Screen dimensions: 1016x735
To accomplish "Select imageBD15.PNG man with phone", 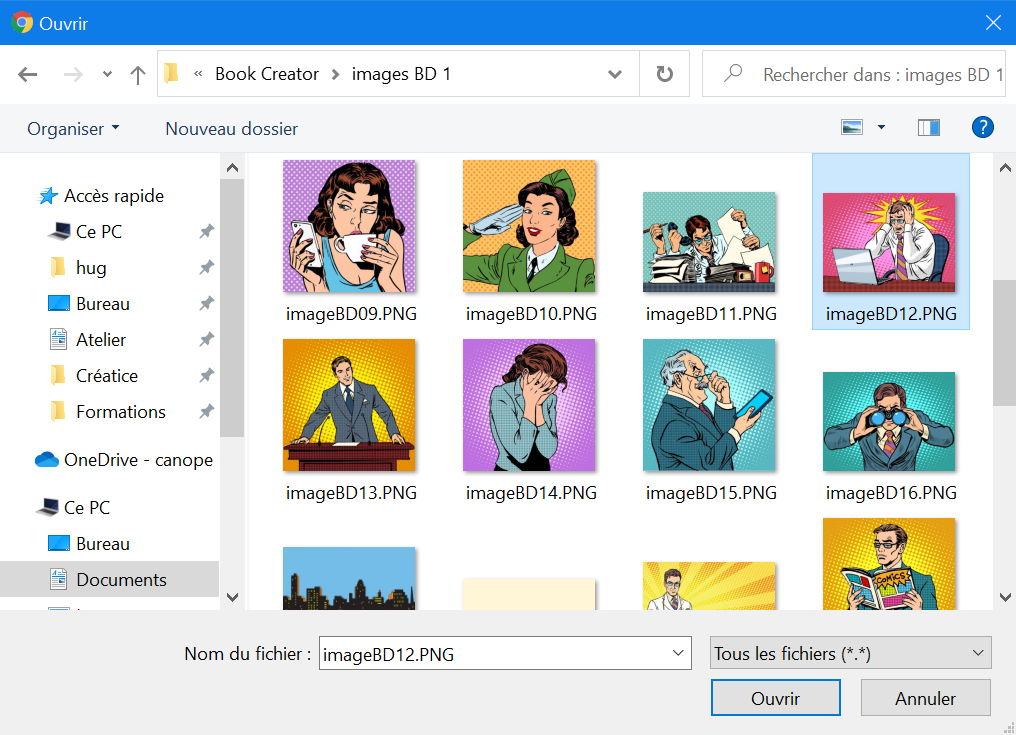I will pos(710,405).
